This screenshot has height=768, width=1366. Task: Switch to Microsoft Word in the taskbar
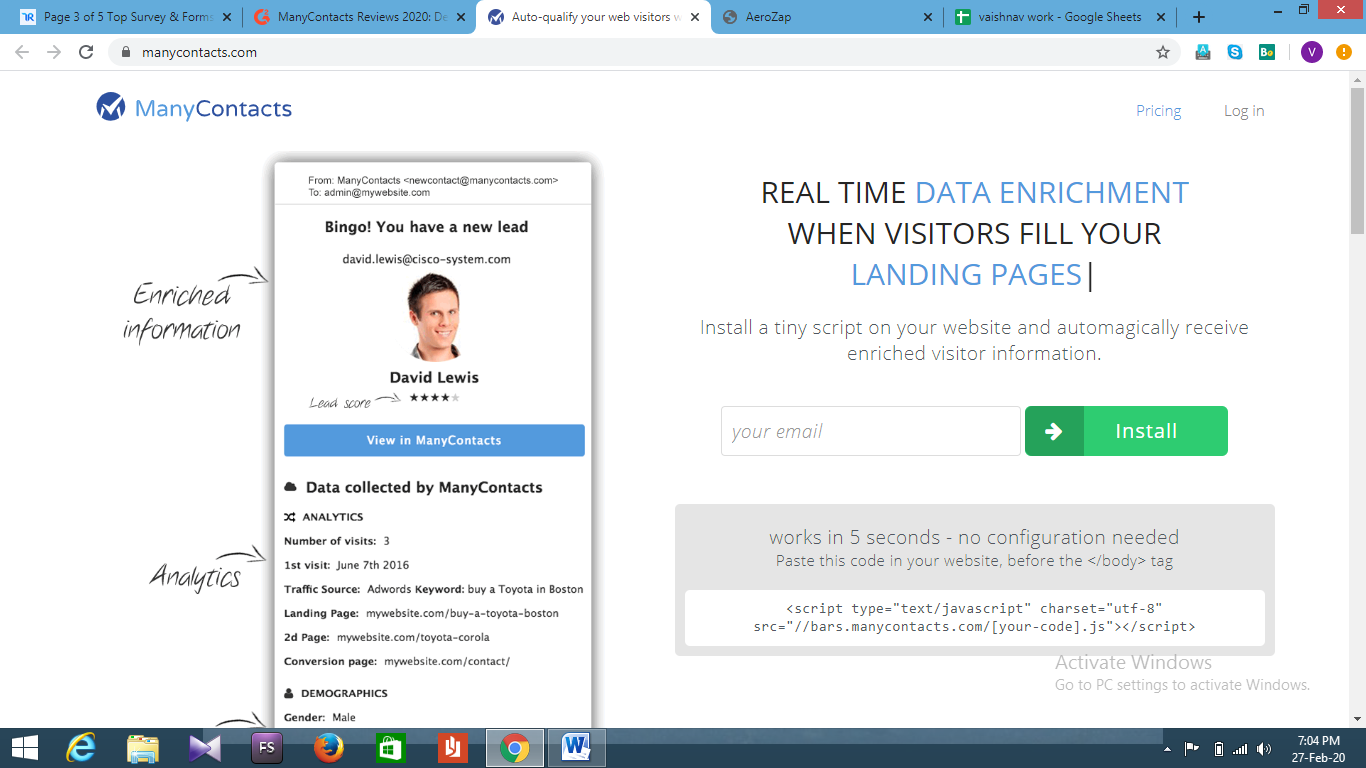coord(577,748)
